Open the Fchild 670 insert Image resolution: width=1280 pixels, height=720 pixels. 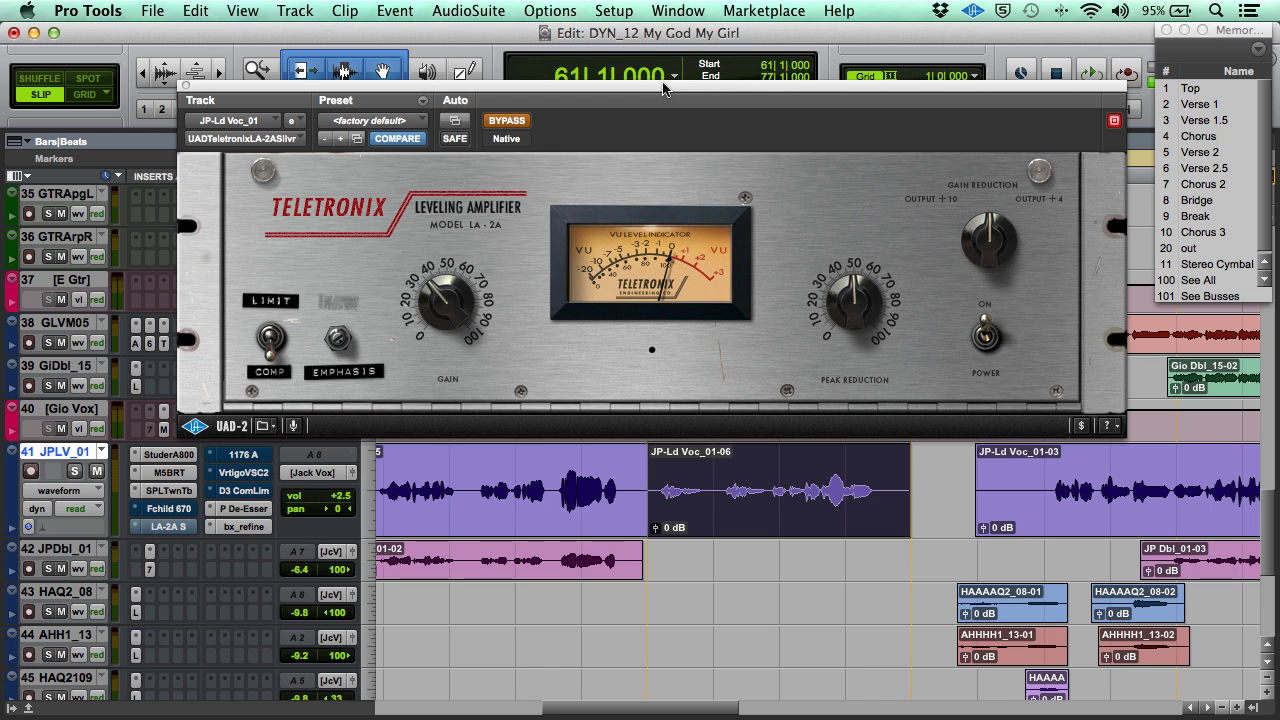[168, 509]
